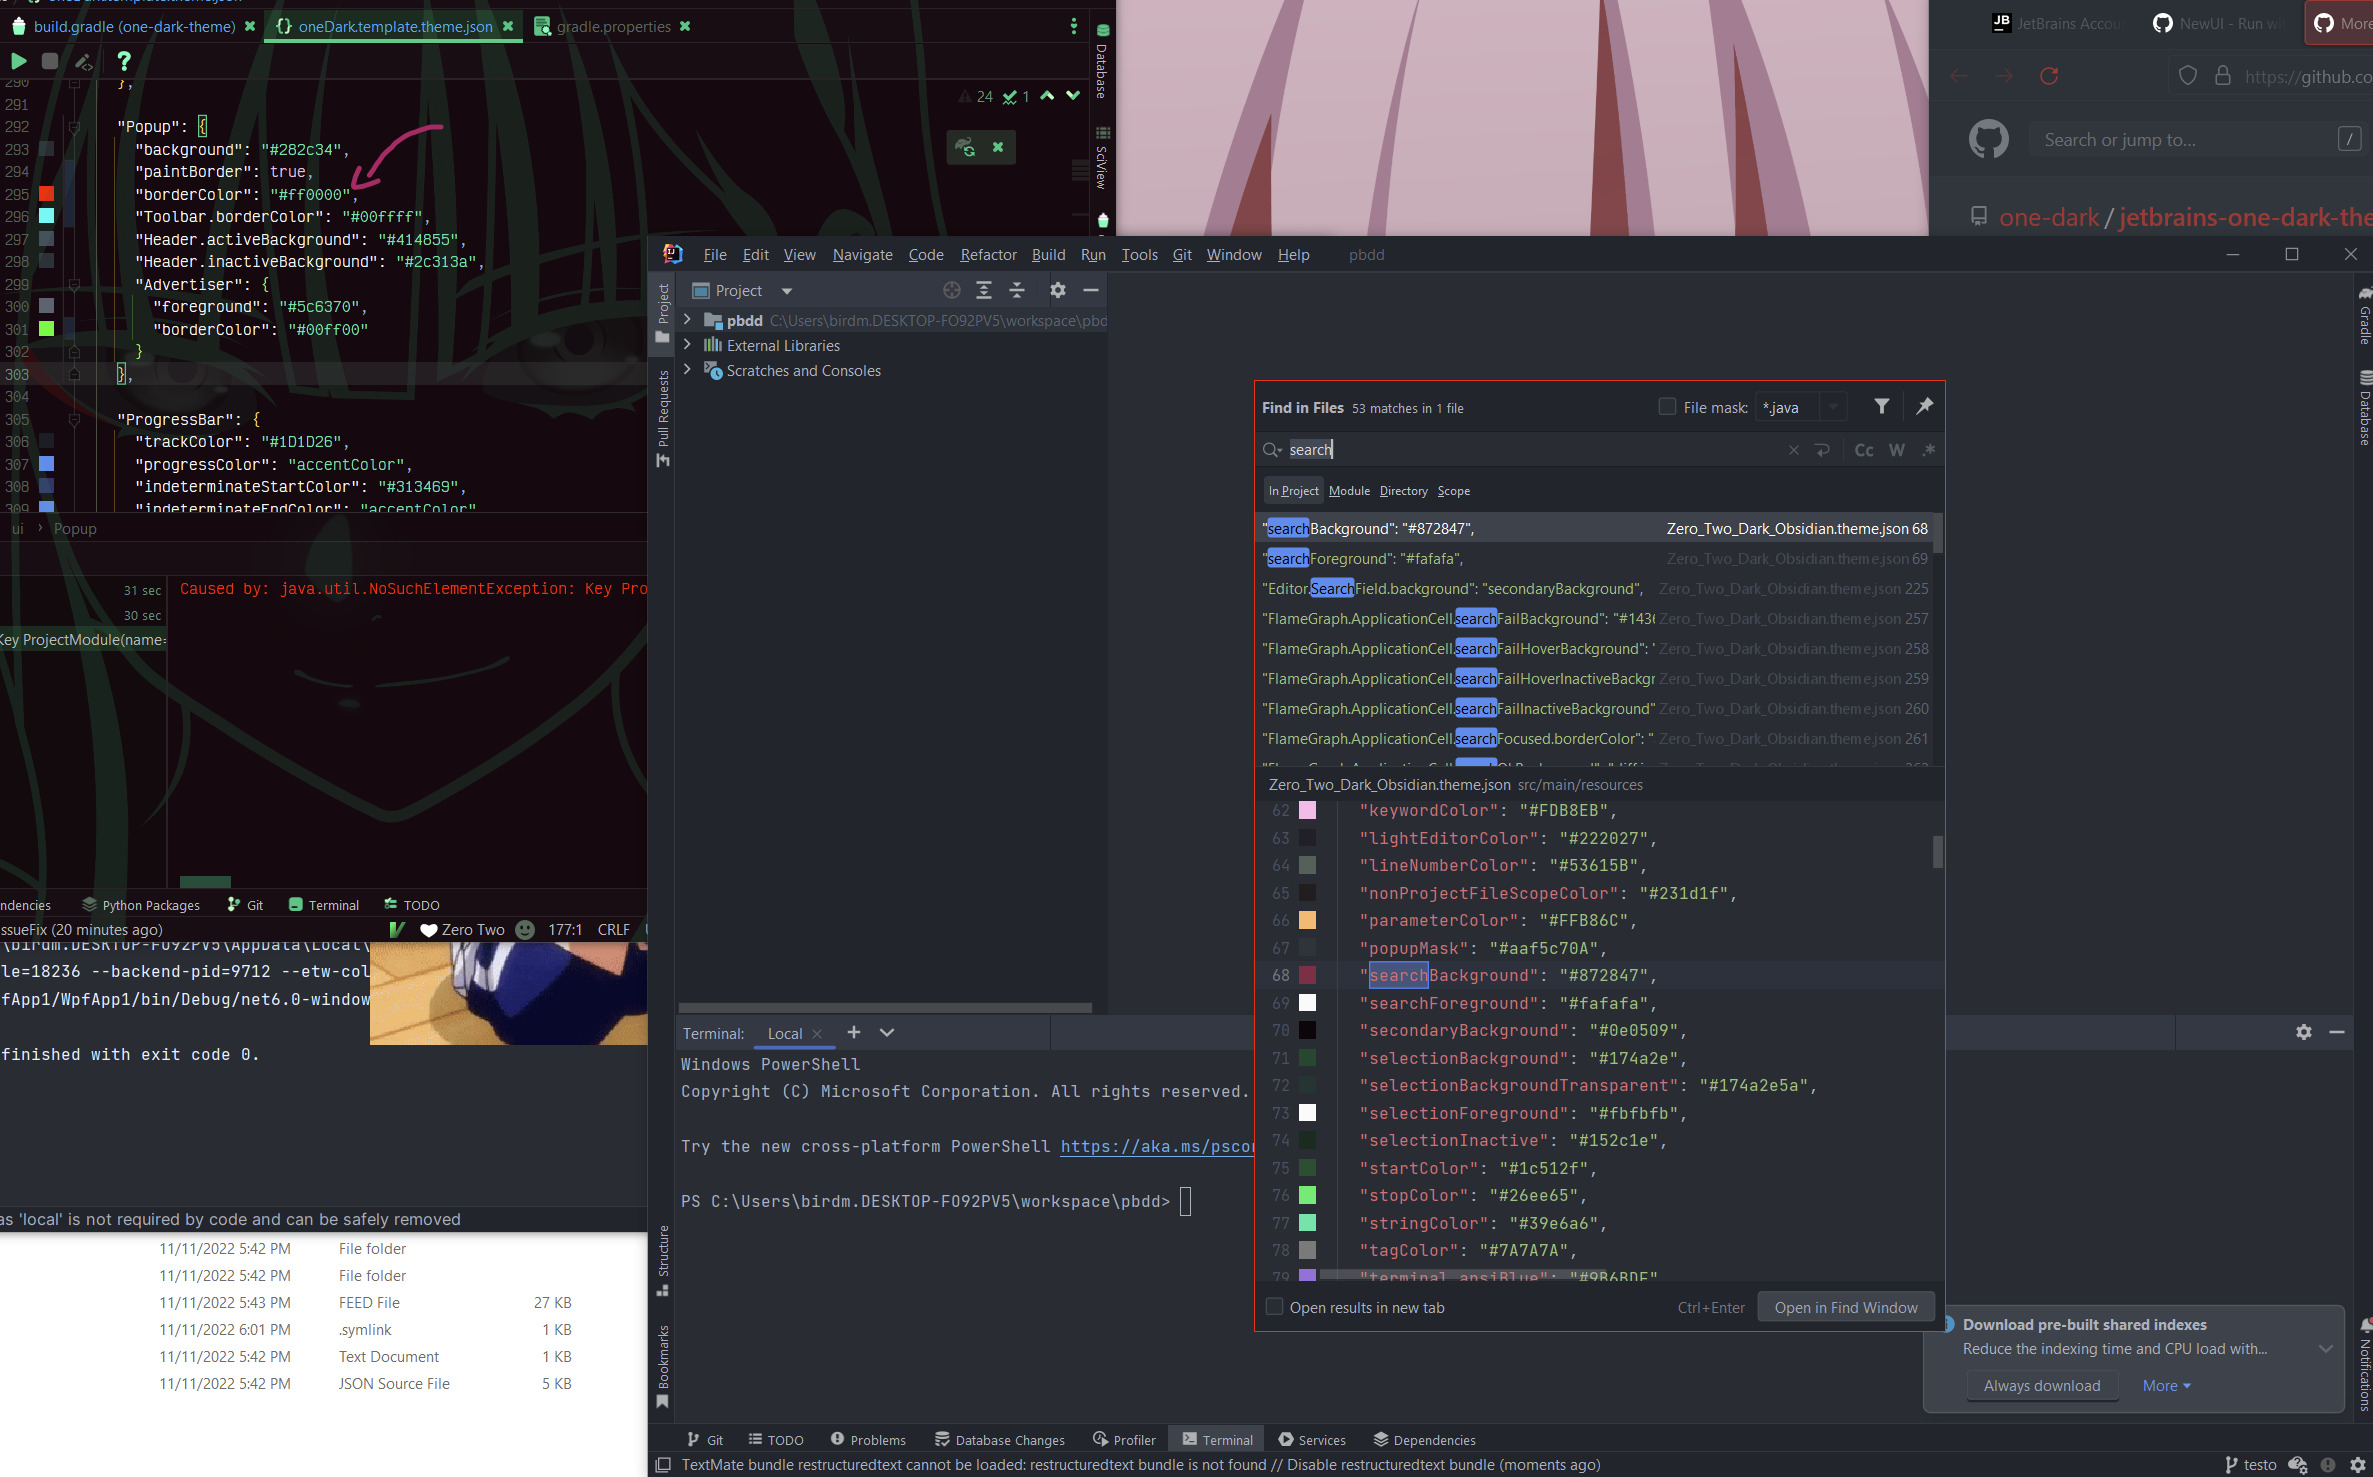Toggle match case (Cc) in search
The height and width of the screenshot is (1477, 2373).
(1863, 450)
